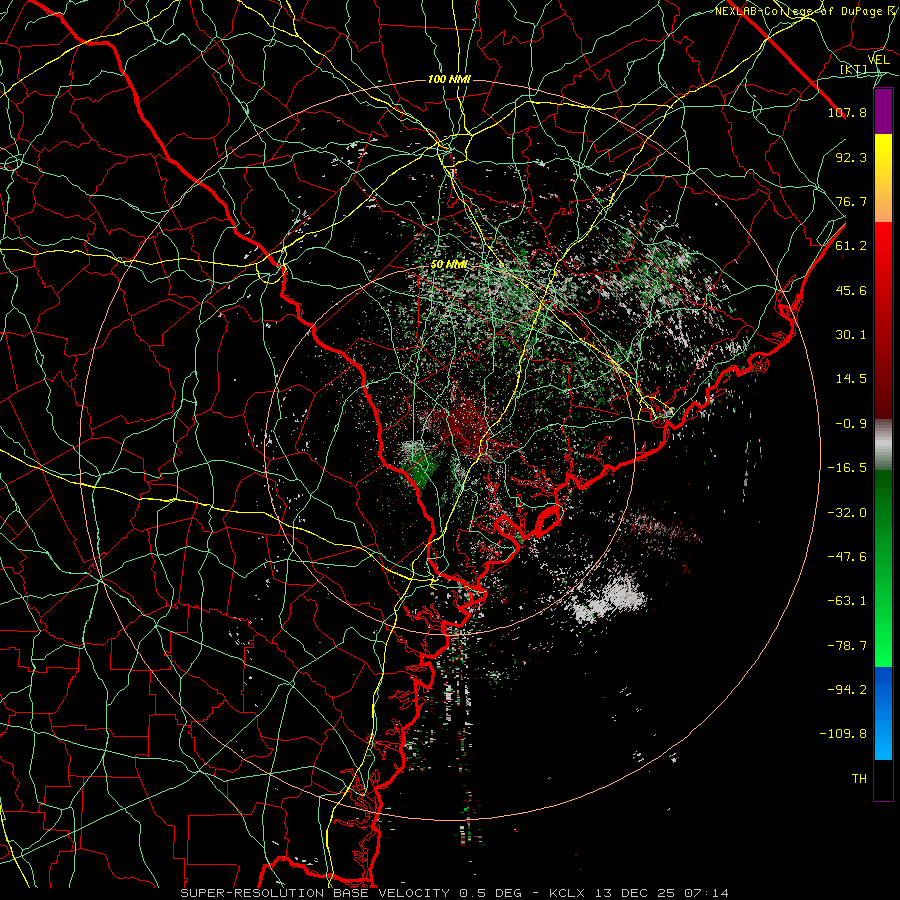Pick the blue band of the velocity scale

[883, 713]
